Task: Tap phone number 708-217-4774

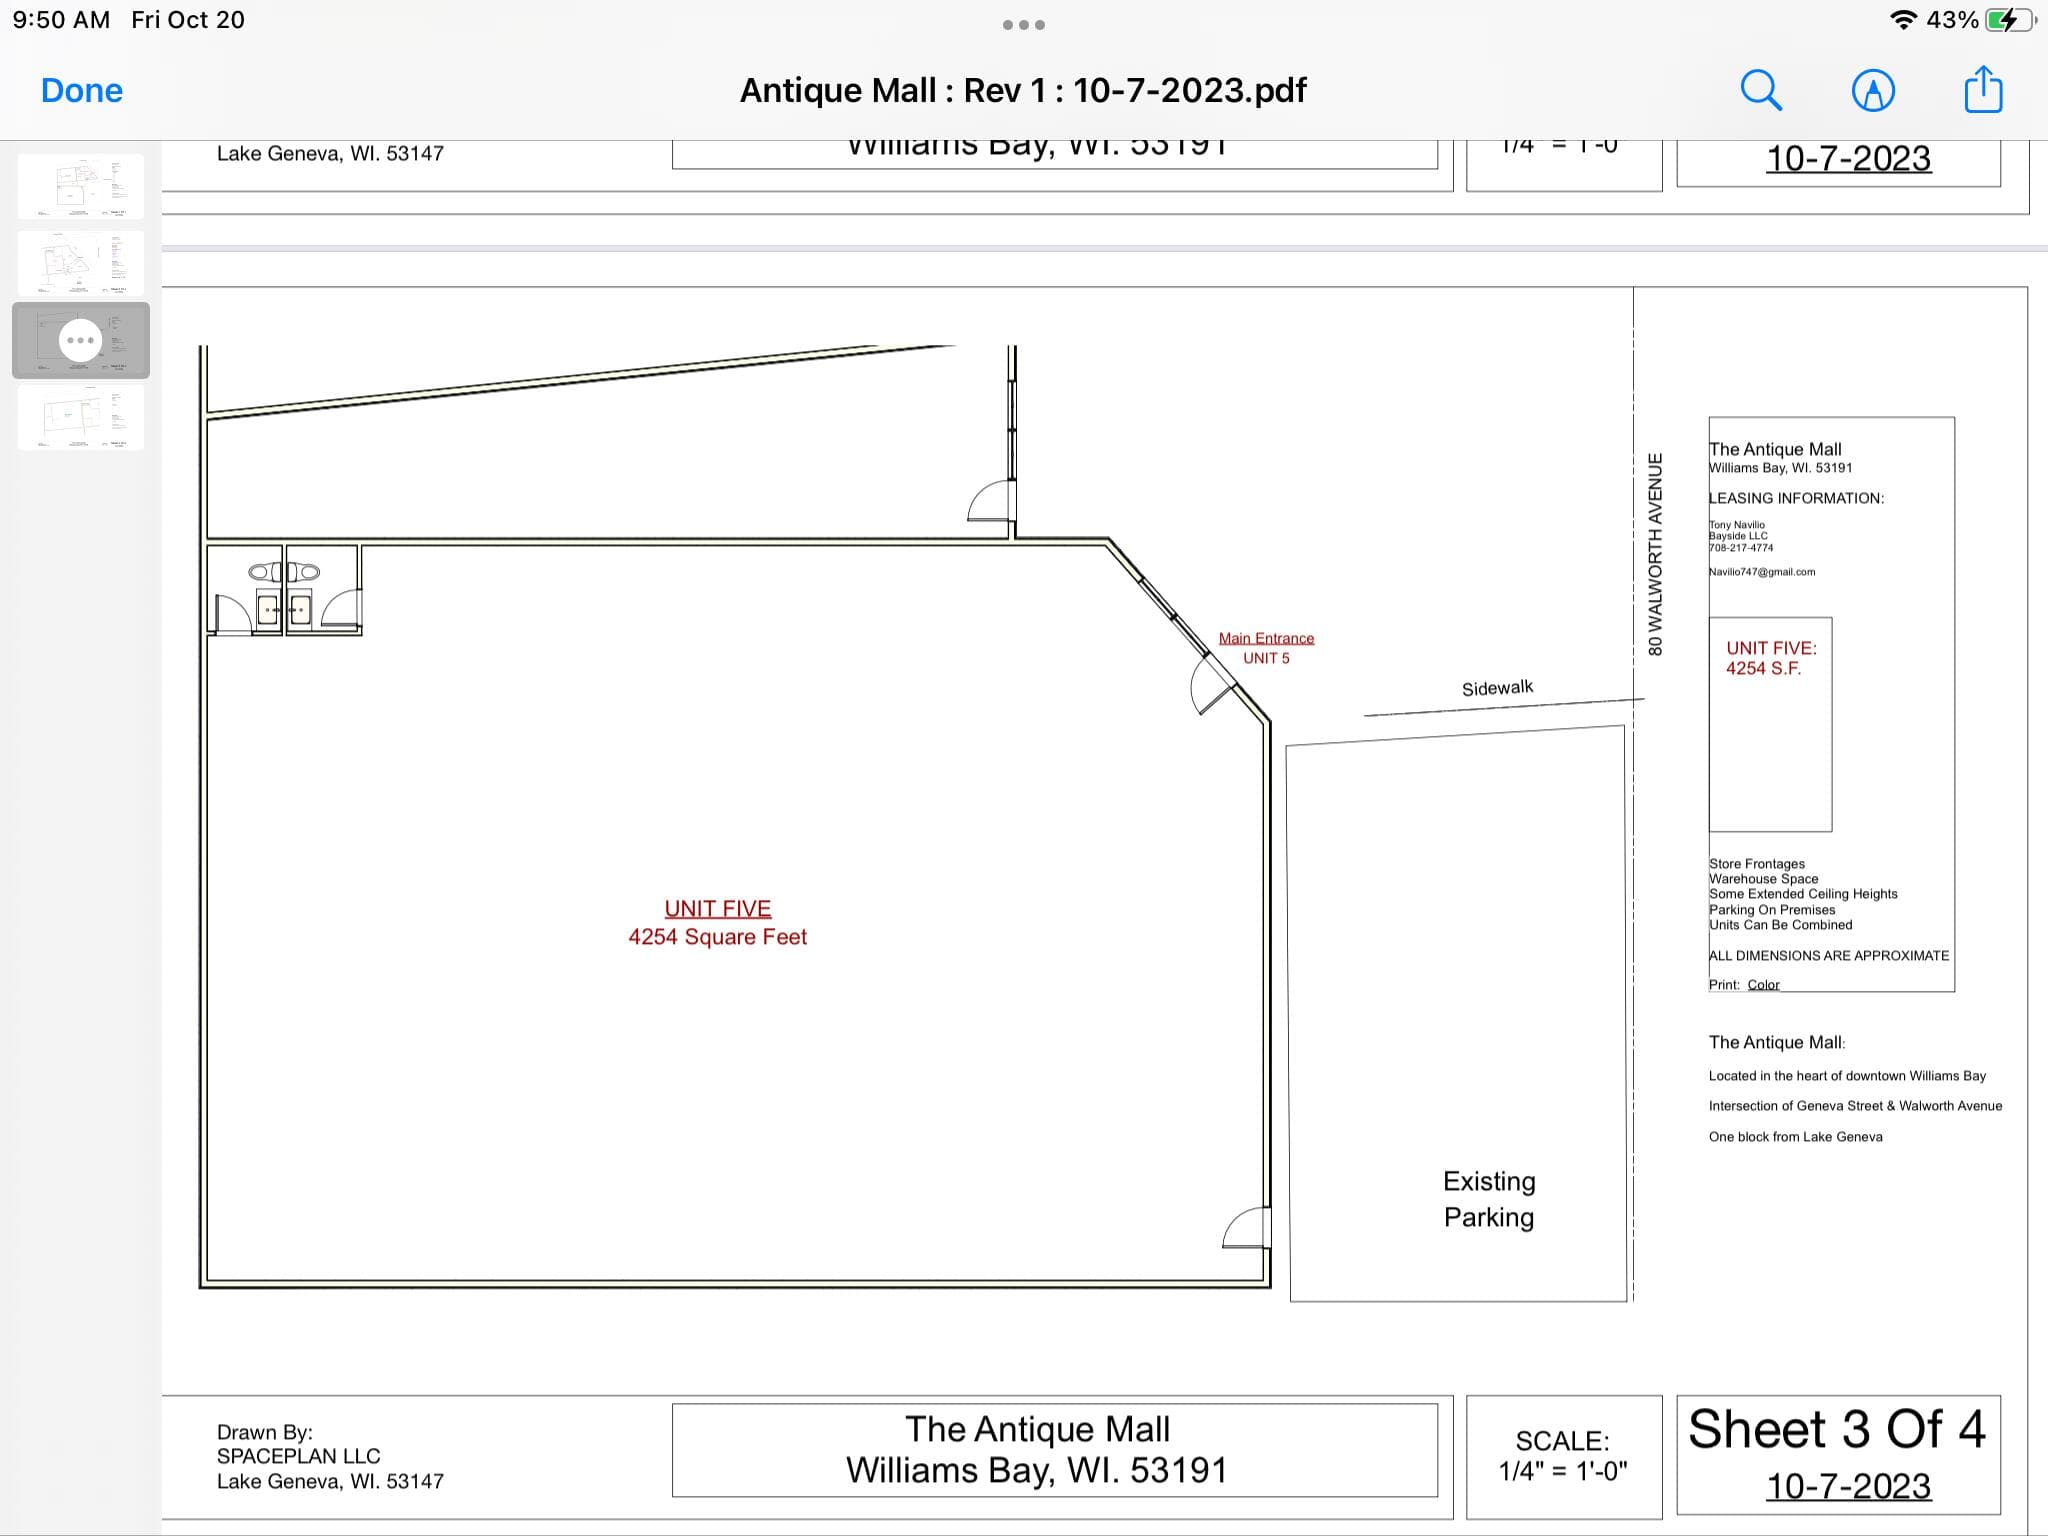Action: pos(1741,548)
